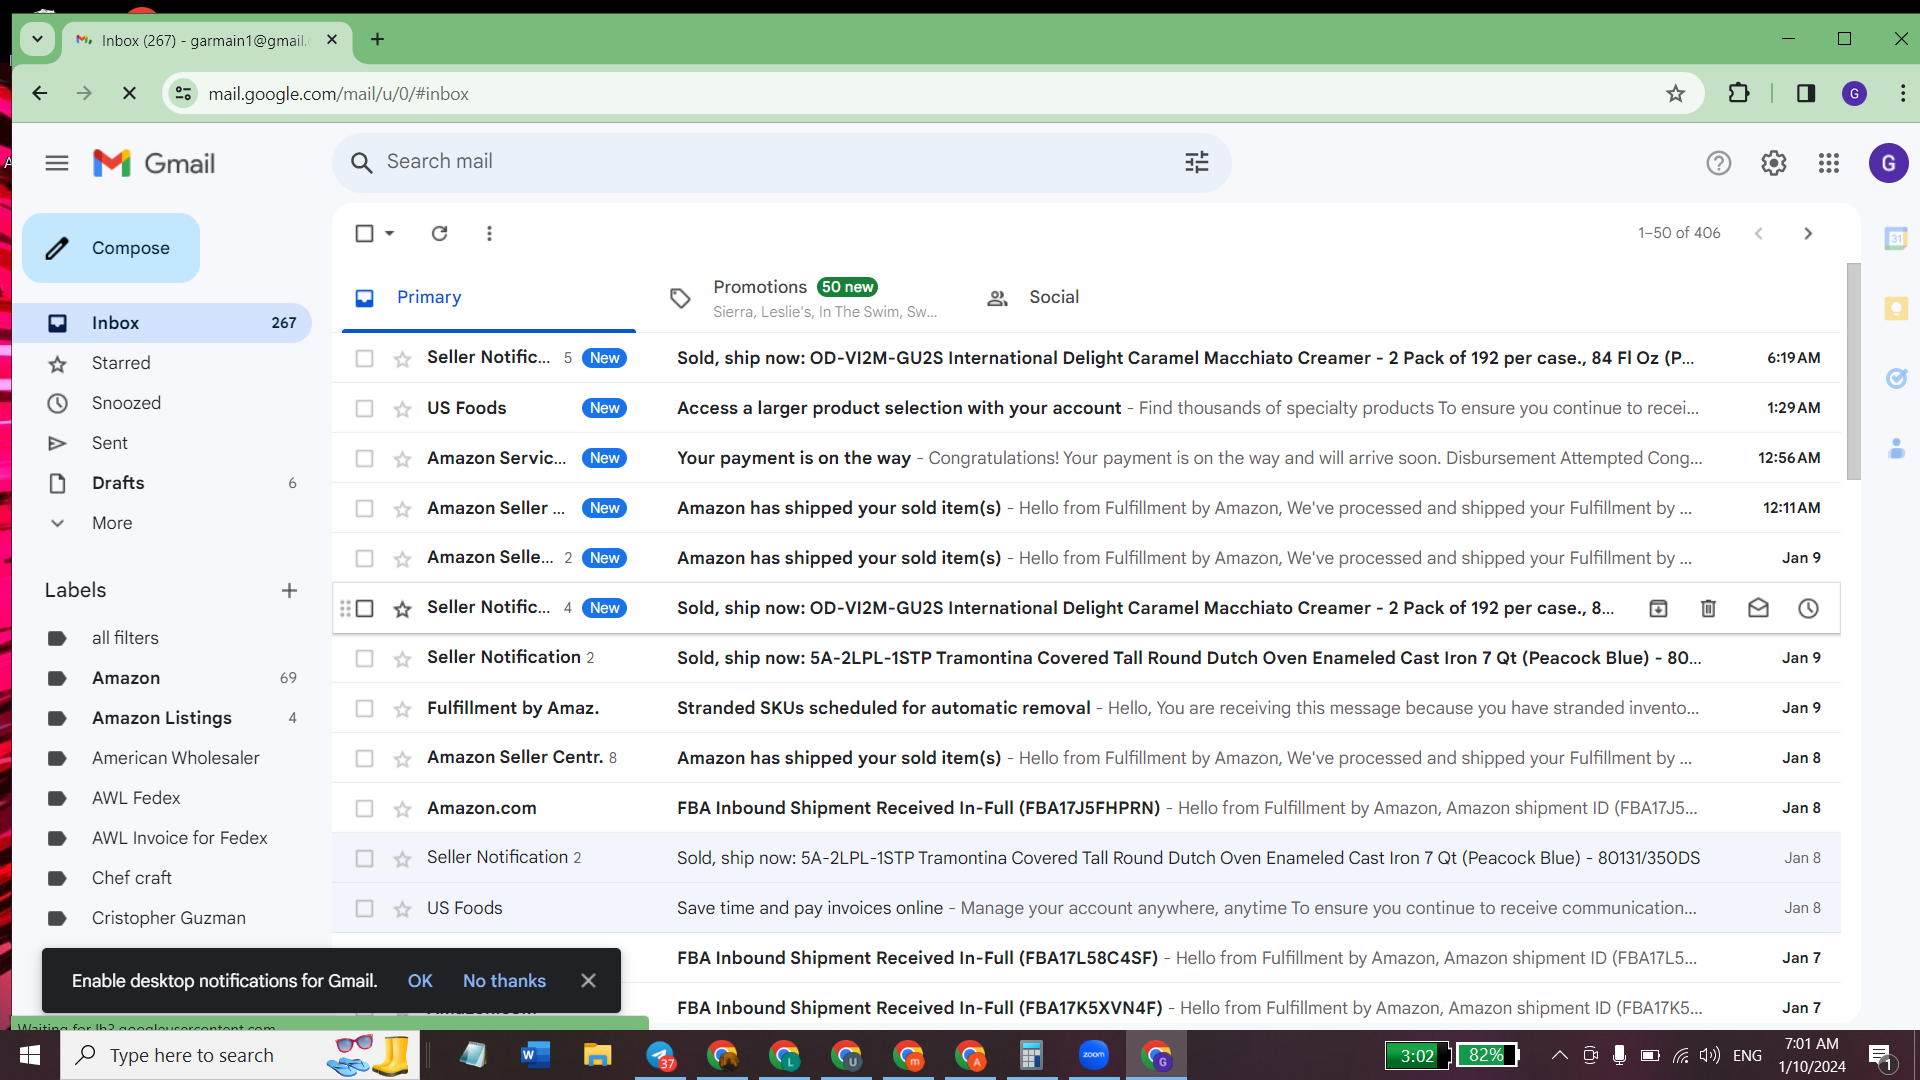
Task: Snooze the hovered Seller Notification email
Action: [1808, 608]
